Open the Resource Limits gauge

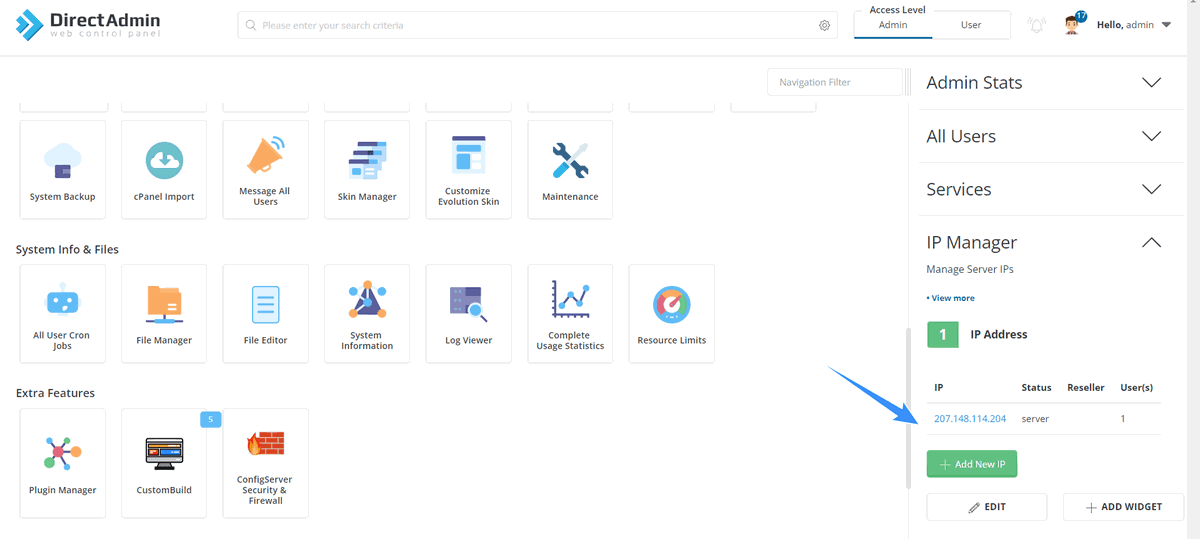click(671, 313)
